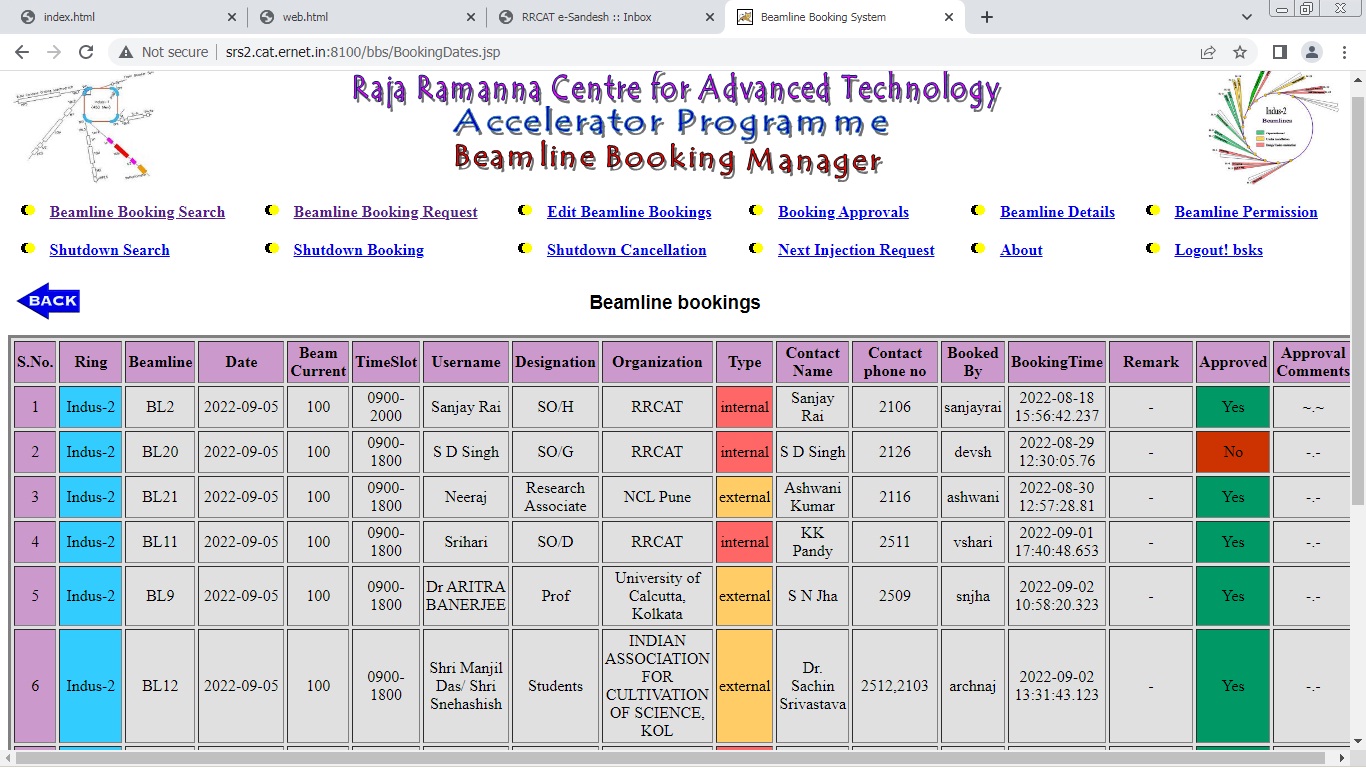Screen dimensions: 1366x768
Task: Click the green 'Yes' approved cell for BL2
Action: coord(1233,407)
